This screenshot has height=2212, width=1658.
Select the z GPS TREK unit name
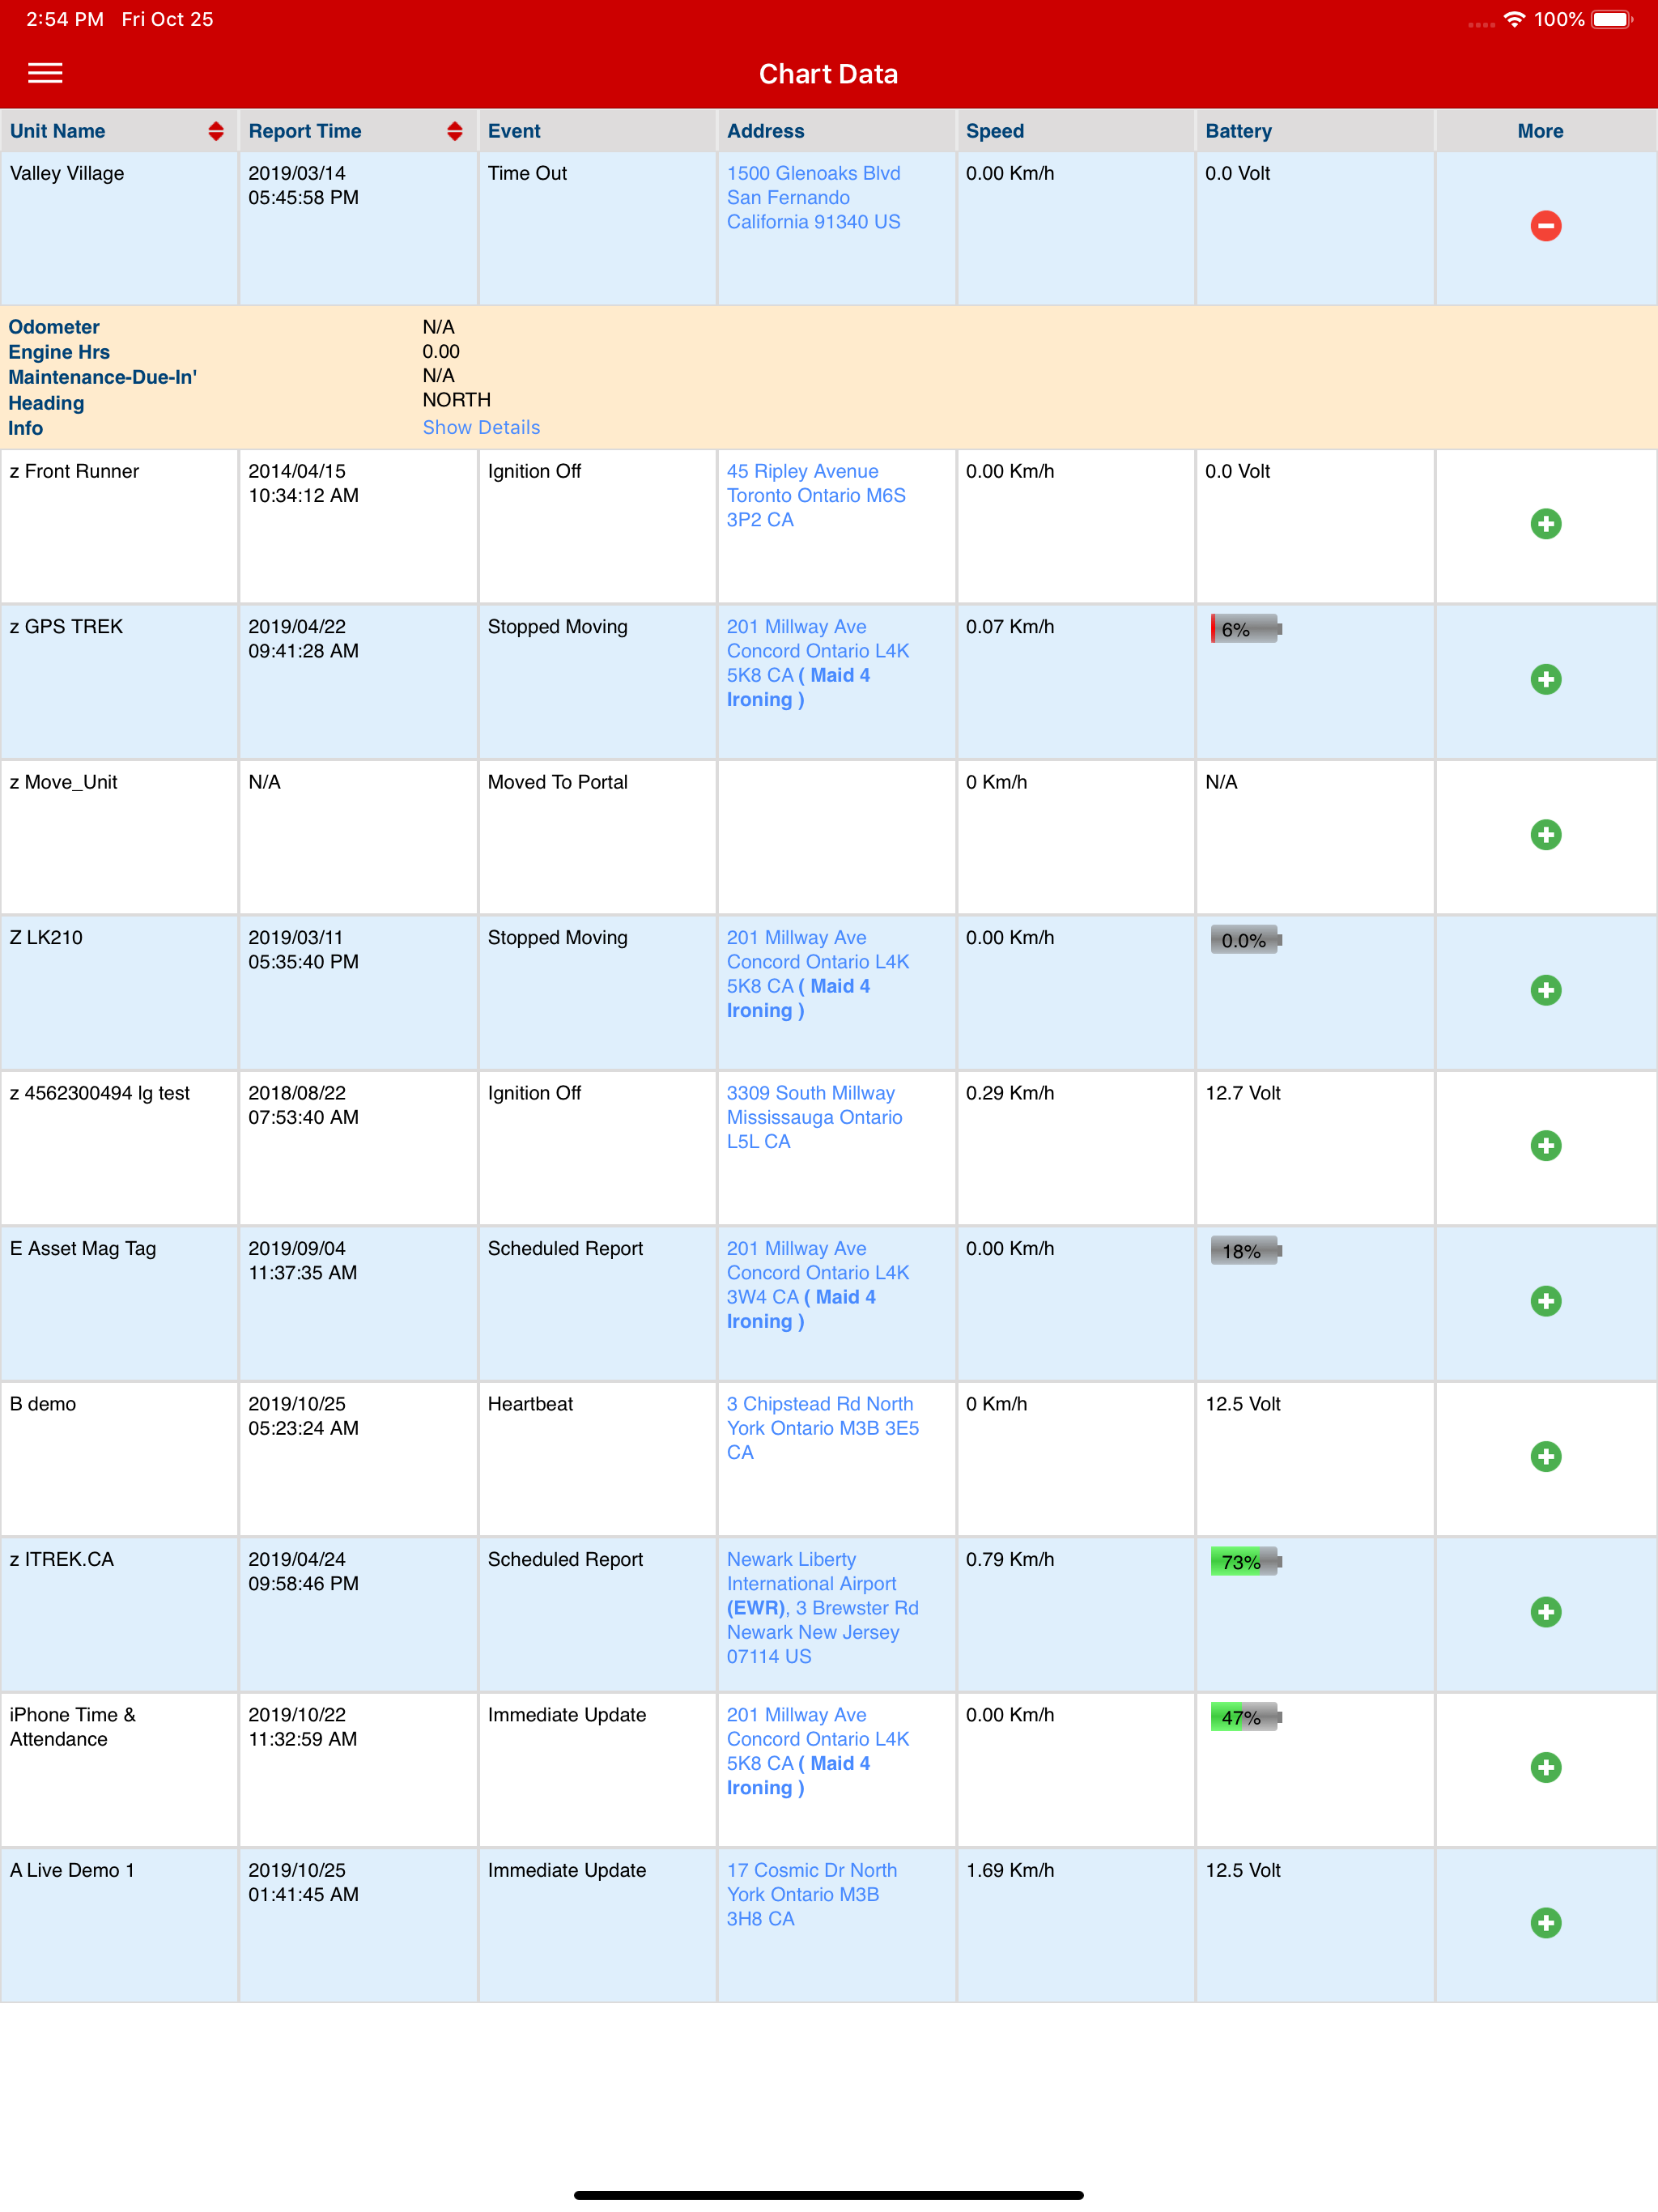[x=66, y=627]
